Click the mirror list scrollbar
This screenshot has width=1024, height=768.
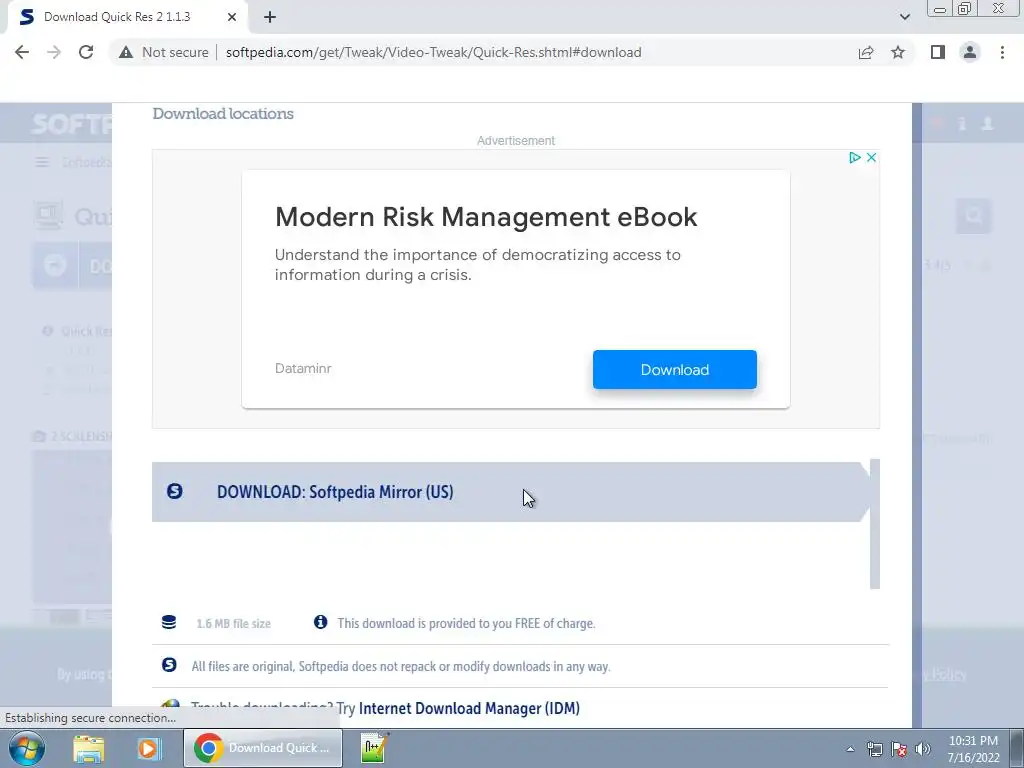[875, 524]
